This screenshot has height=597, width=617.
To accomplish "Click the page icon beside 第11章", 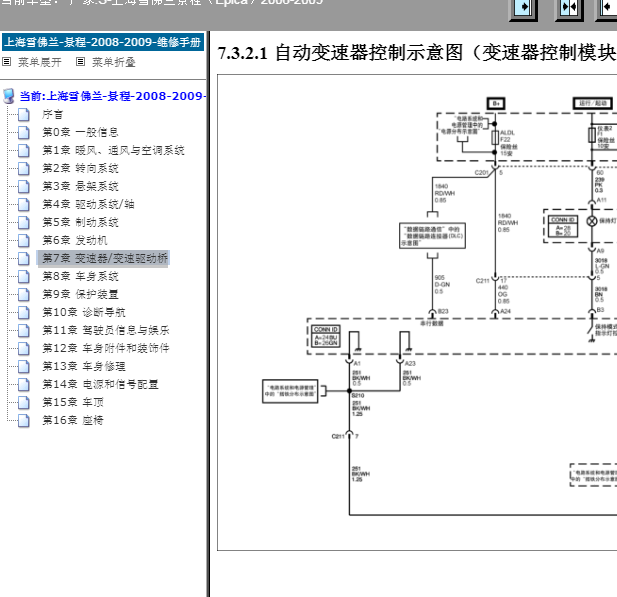I will pos(24,331).
